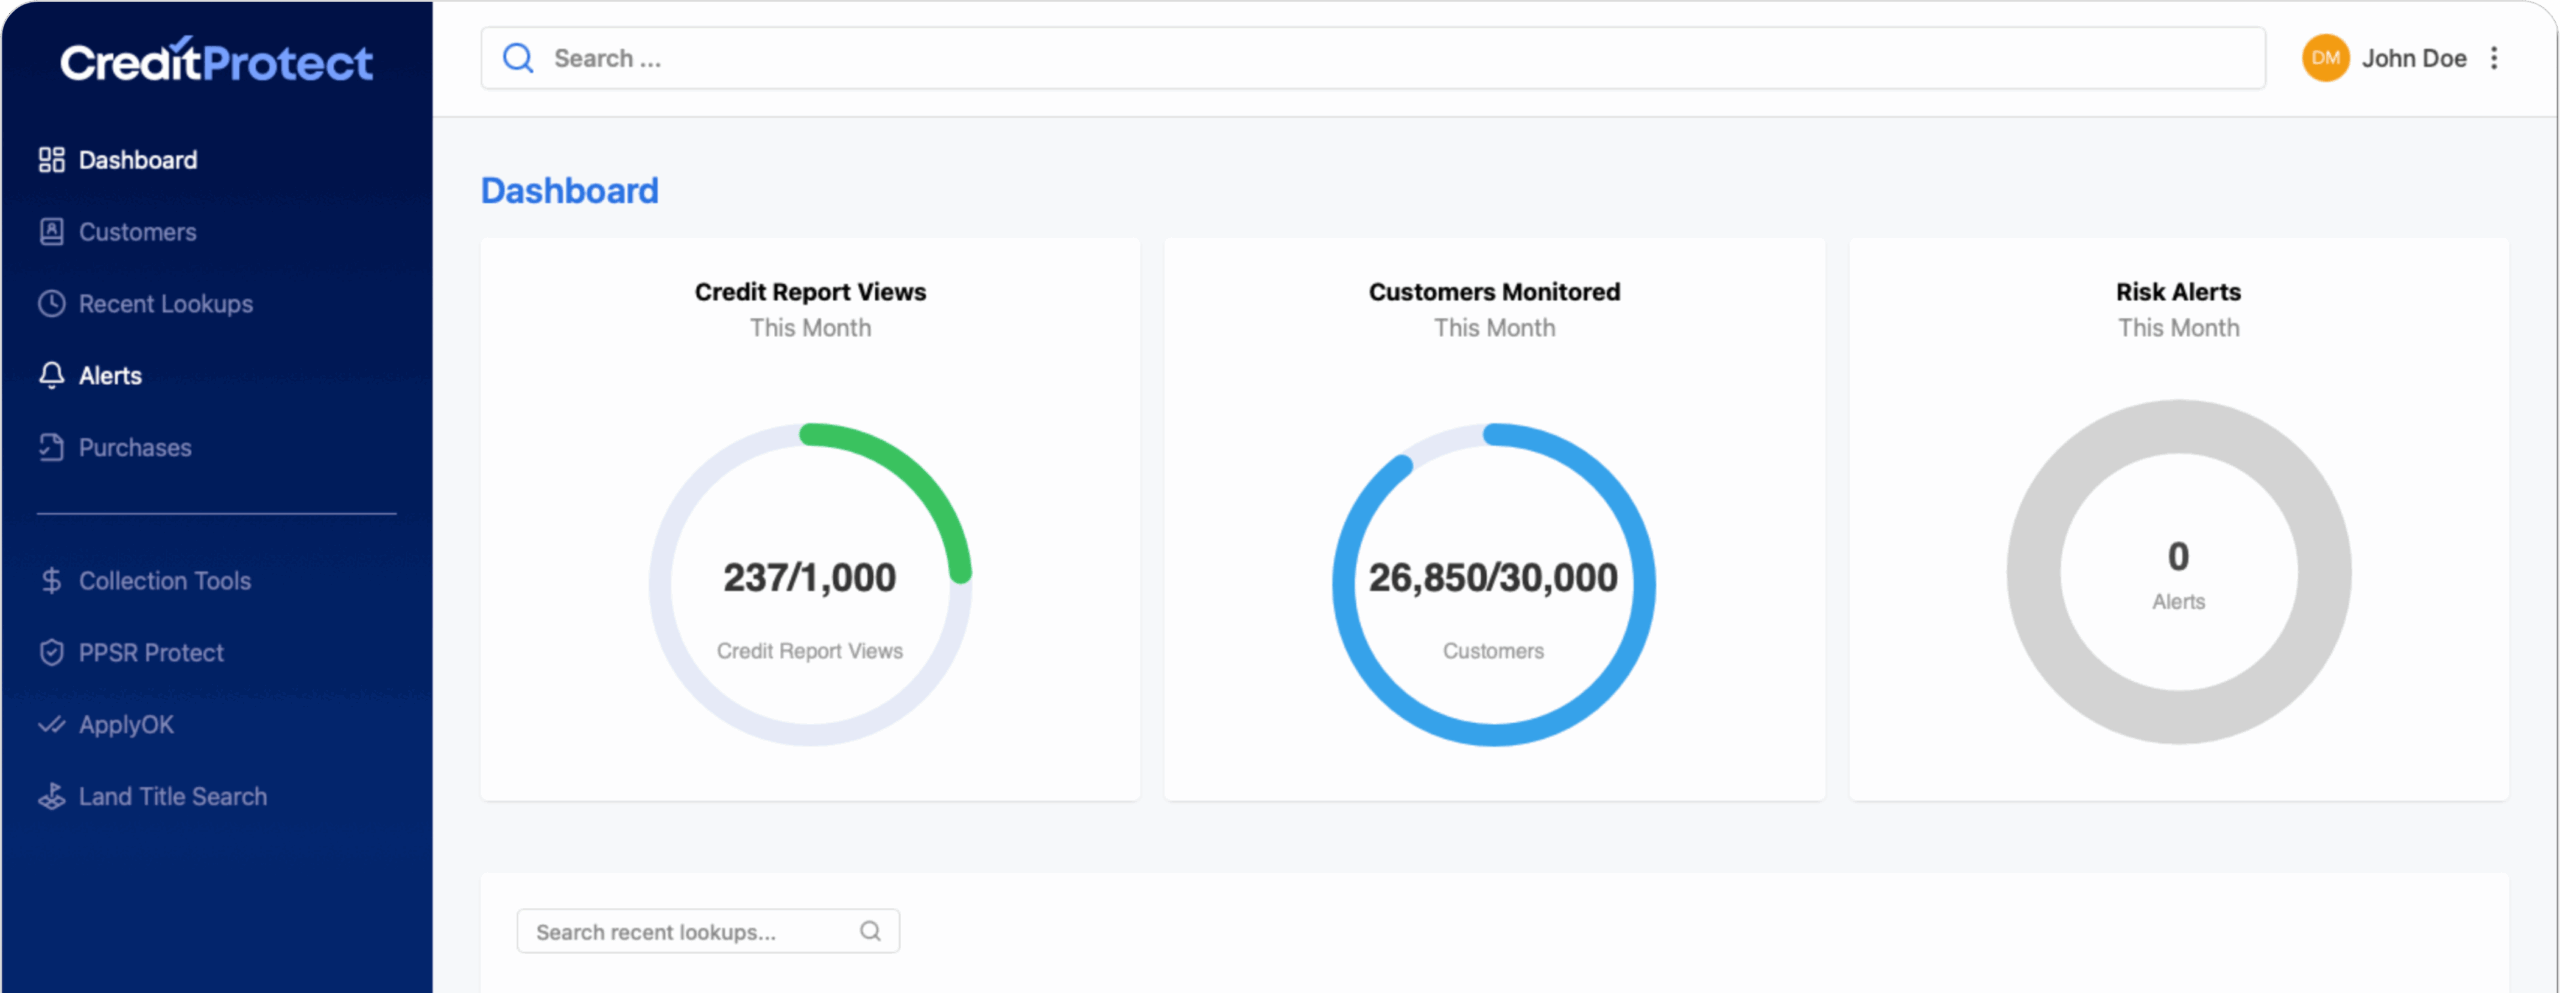This screenshot has width=2560, height=993.
Task: Click the John Doe username
Action: point(2414,59)
